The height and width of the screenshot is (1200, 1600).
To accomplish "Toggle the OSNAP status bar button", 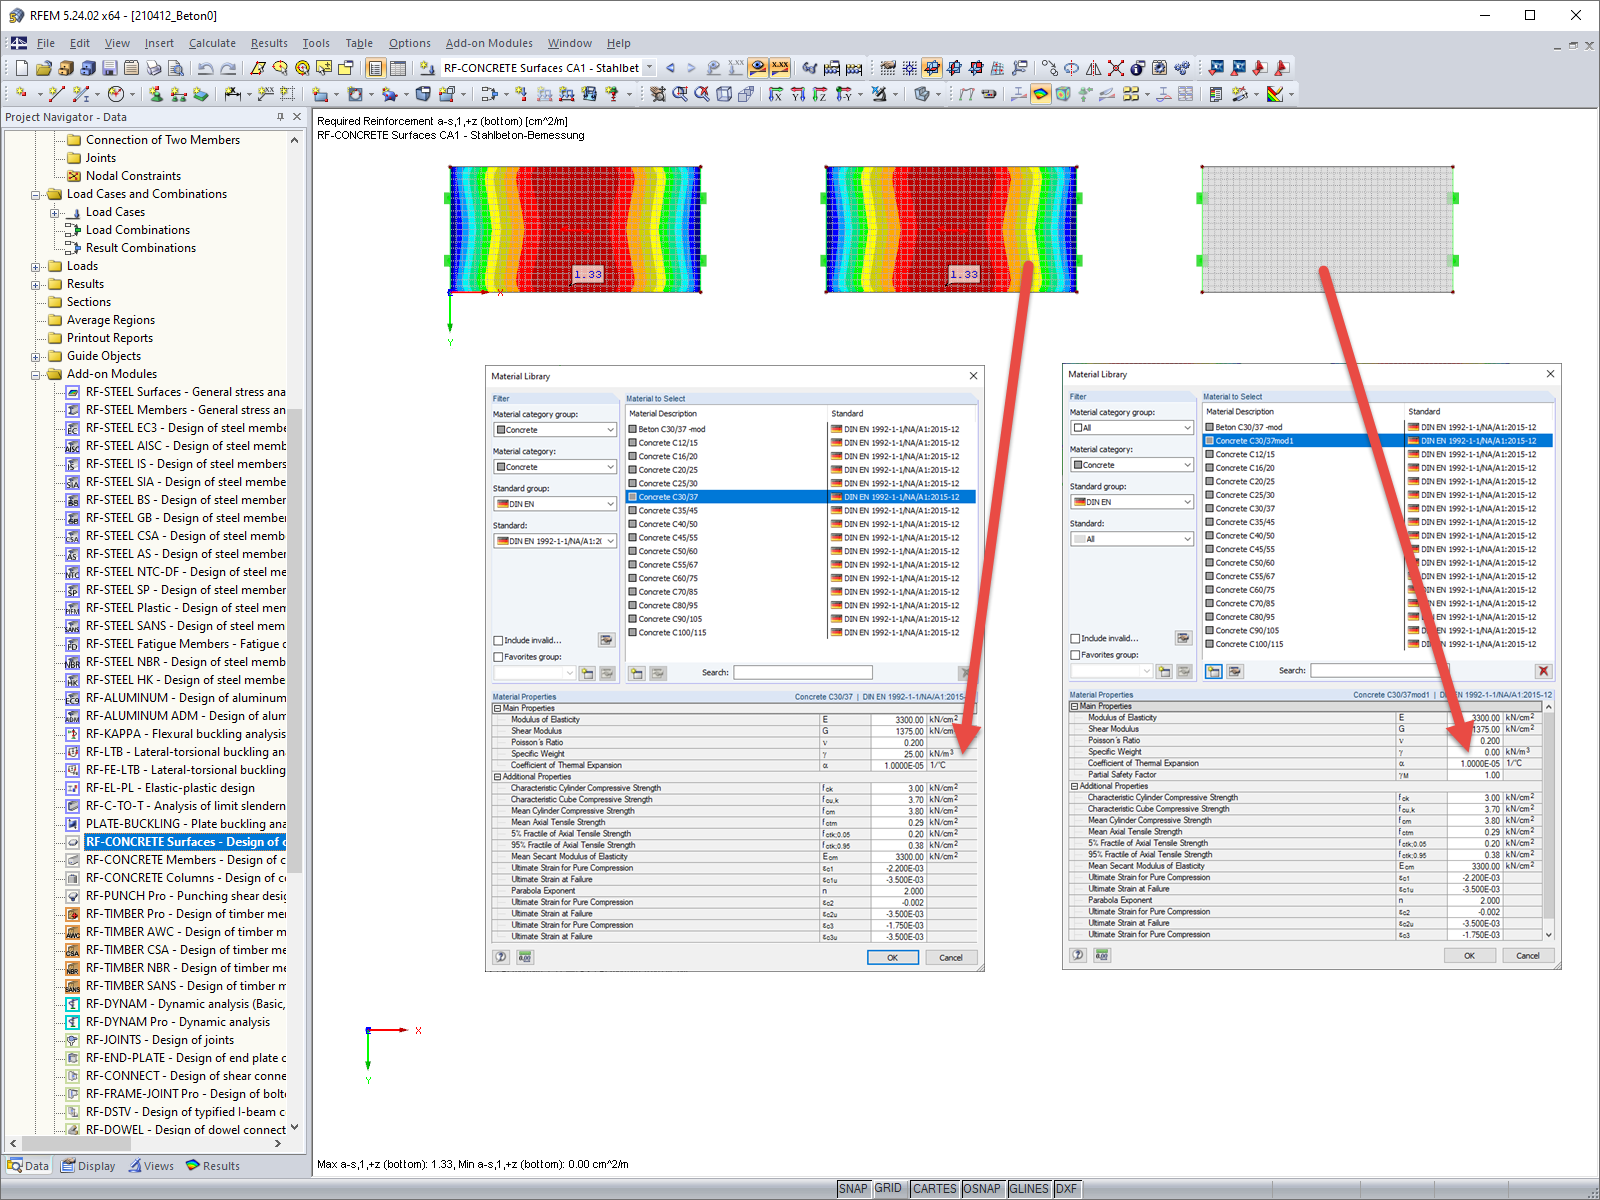I will tap(982, 1188).
